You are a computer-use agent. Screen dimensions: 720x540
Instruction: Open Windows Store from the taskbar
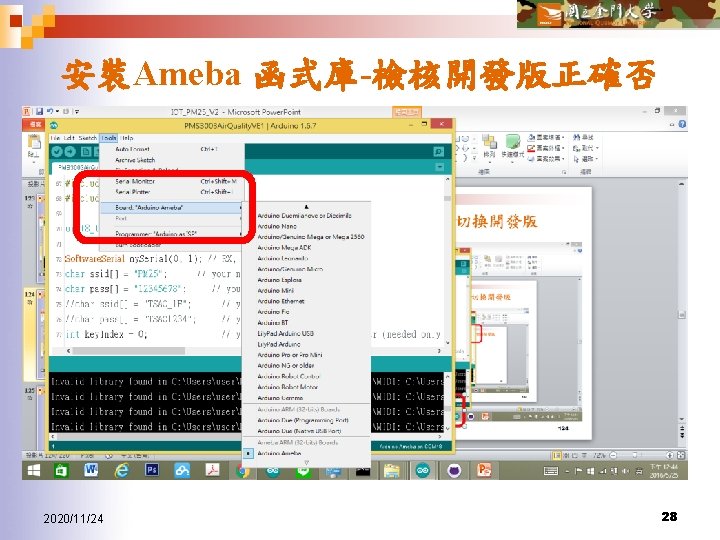tap(61, 471)
